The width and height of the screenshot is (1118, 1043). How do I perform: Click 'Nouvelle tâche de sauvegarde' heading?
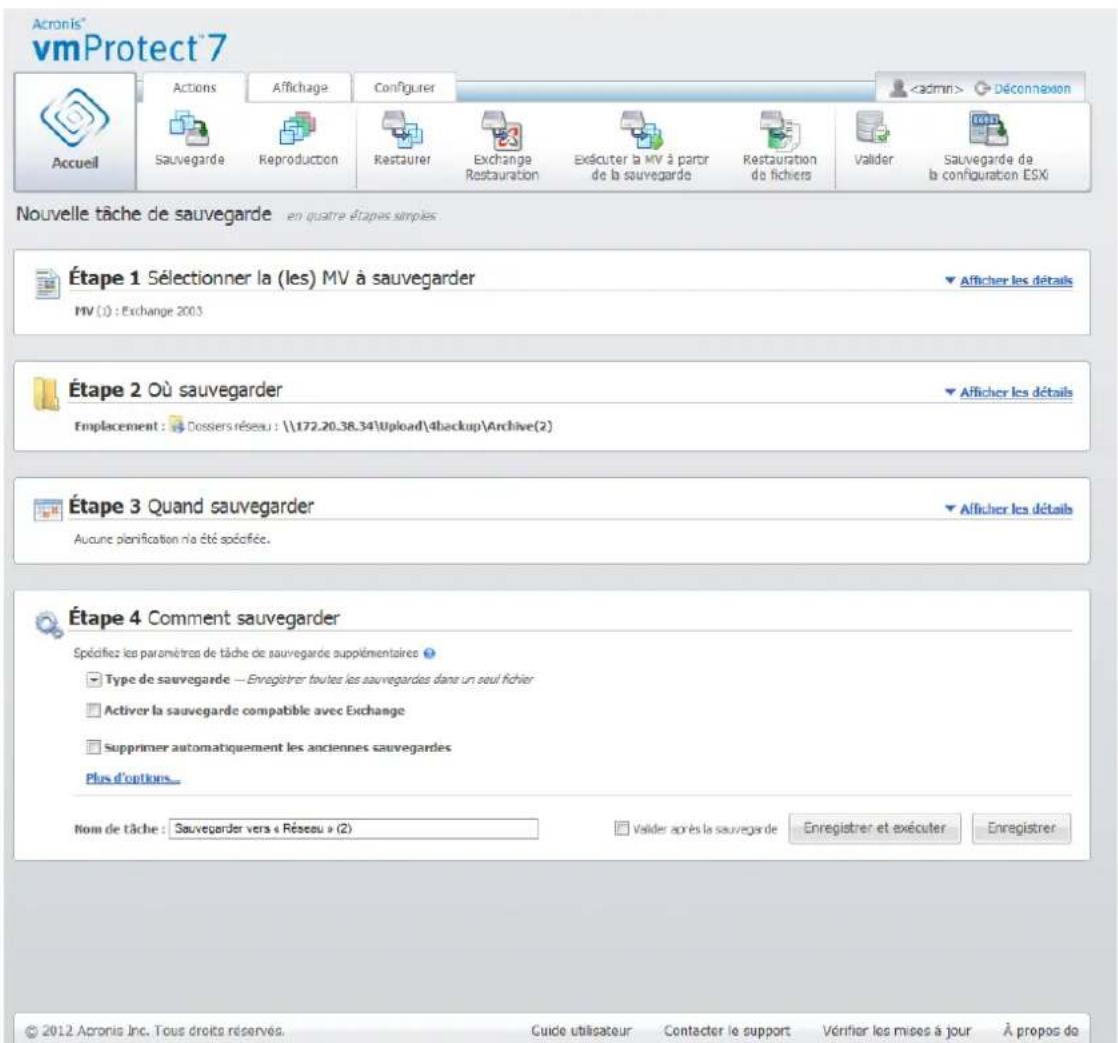pyautogui.click(x=143, y=214)
